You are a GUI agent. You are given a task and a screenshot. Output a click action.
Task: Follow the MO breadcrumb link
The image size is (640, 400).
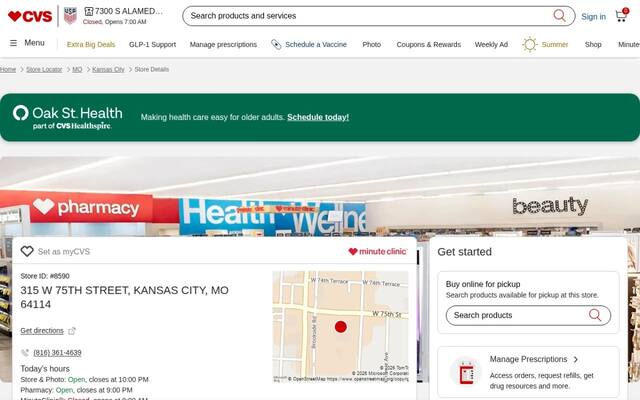click(77, 69)
